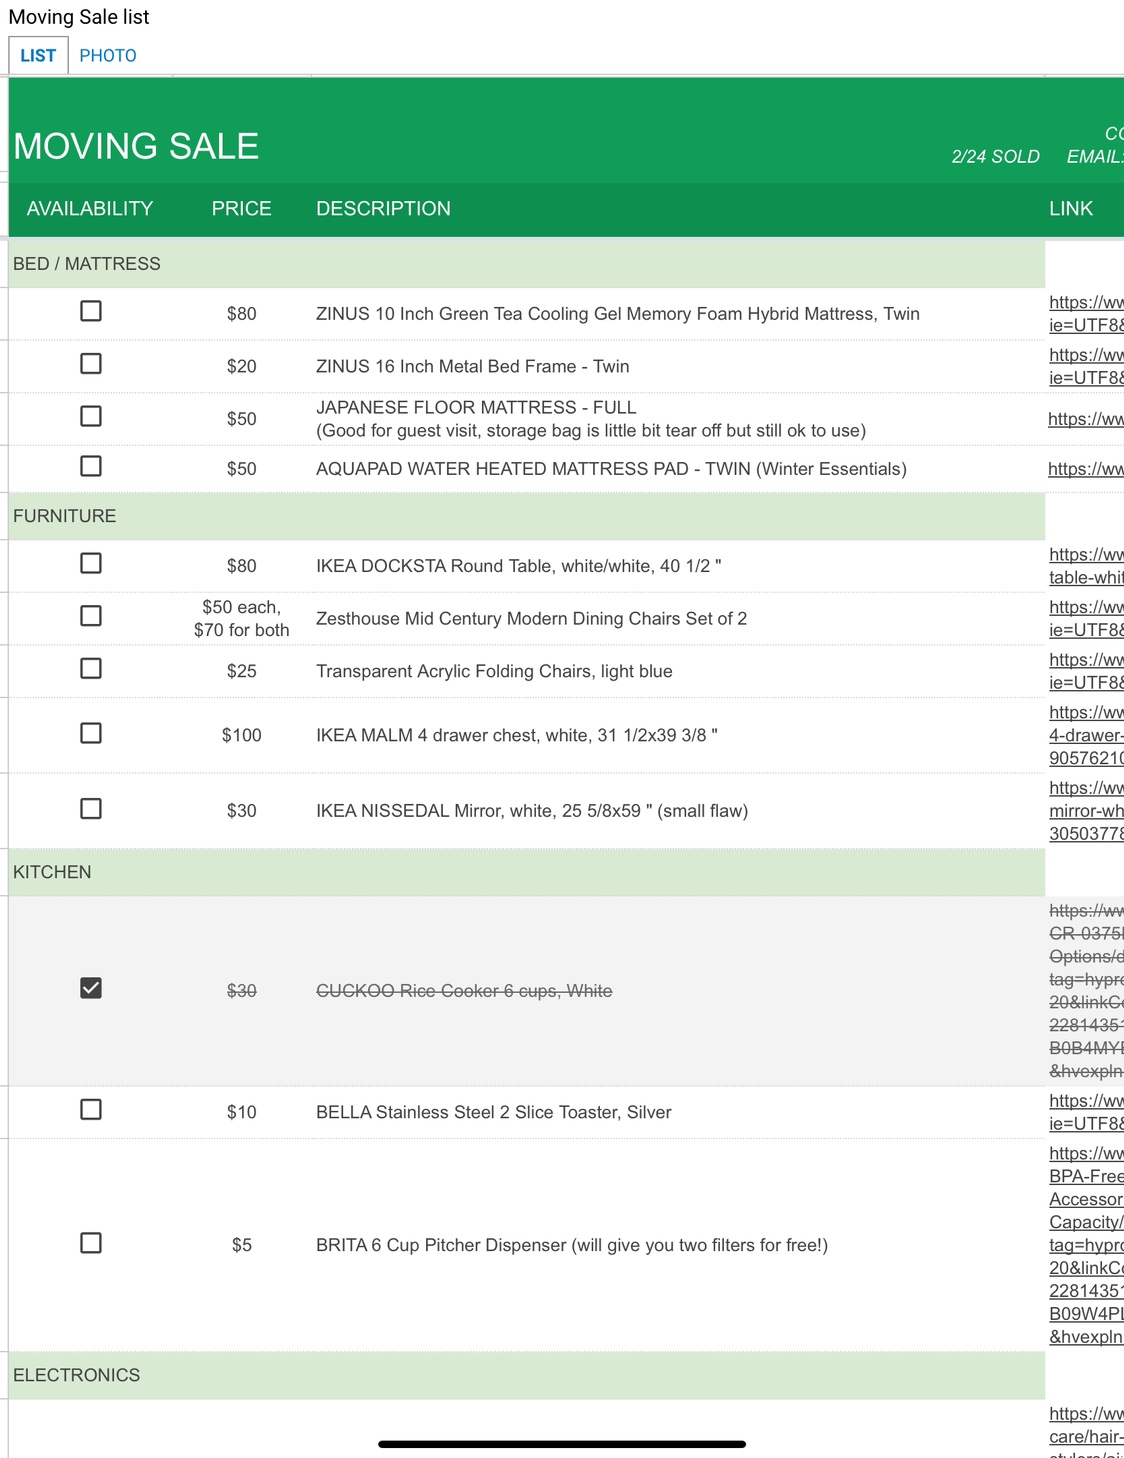Select the BELLA Stainless Steel Toaster description
The width and height of the screenshot is (1124, 1458).
[x=494, y=1112]
